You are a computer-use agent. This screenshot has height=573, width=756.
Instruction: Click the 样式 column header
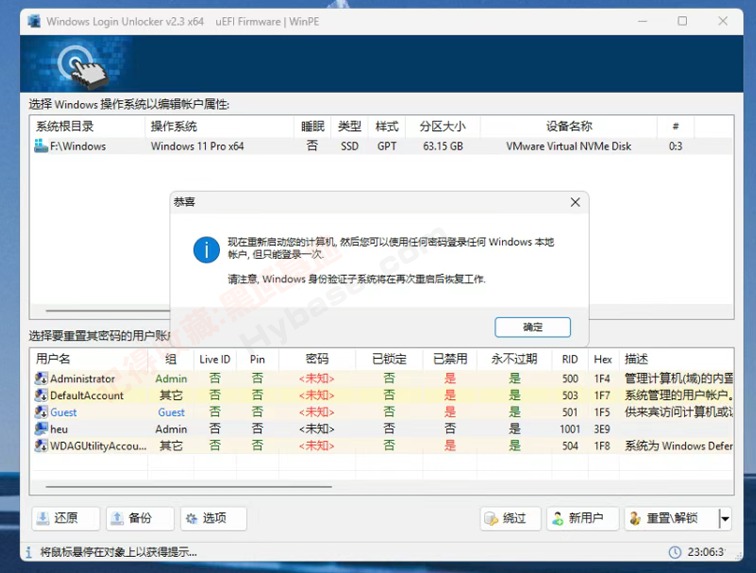click(387, 126)
